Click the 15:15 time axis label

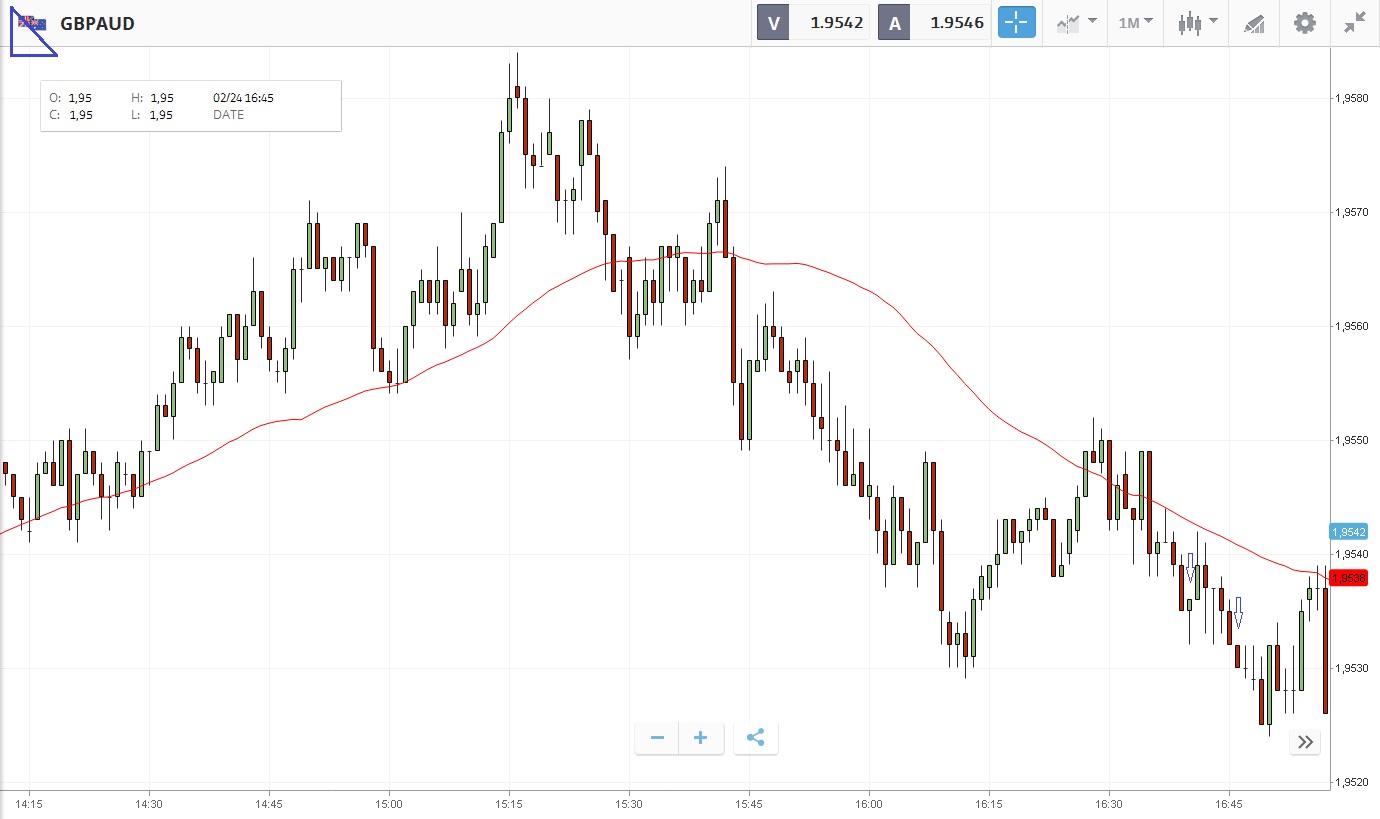tap(509, 803)
